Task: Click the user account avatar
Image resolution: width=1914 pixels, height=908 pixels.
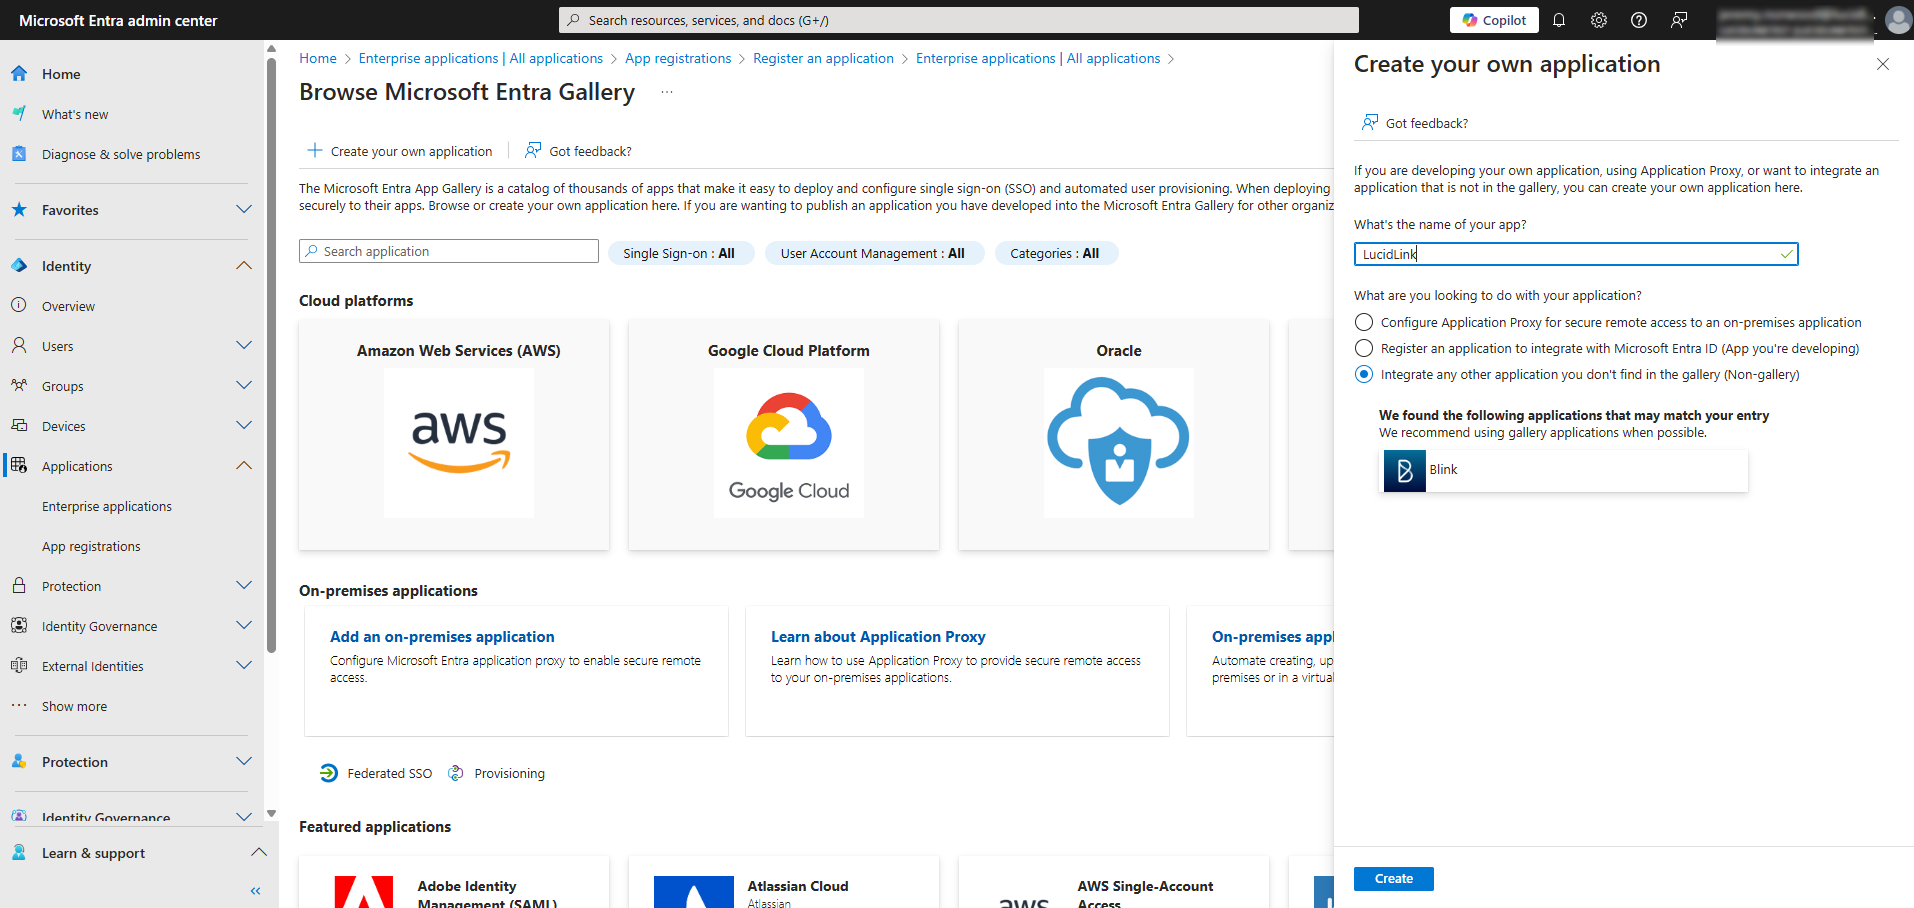Action: [1898, 20]
